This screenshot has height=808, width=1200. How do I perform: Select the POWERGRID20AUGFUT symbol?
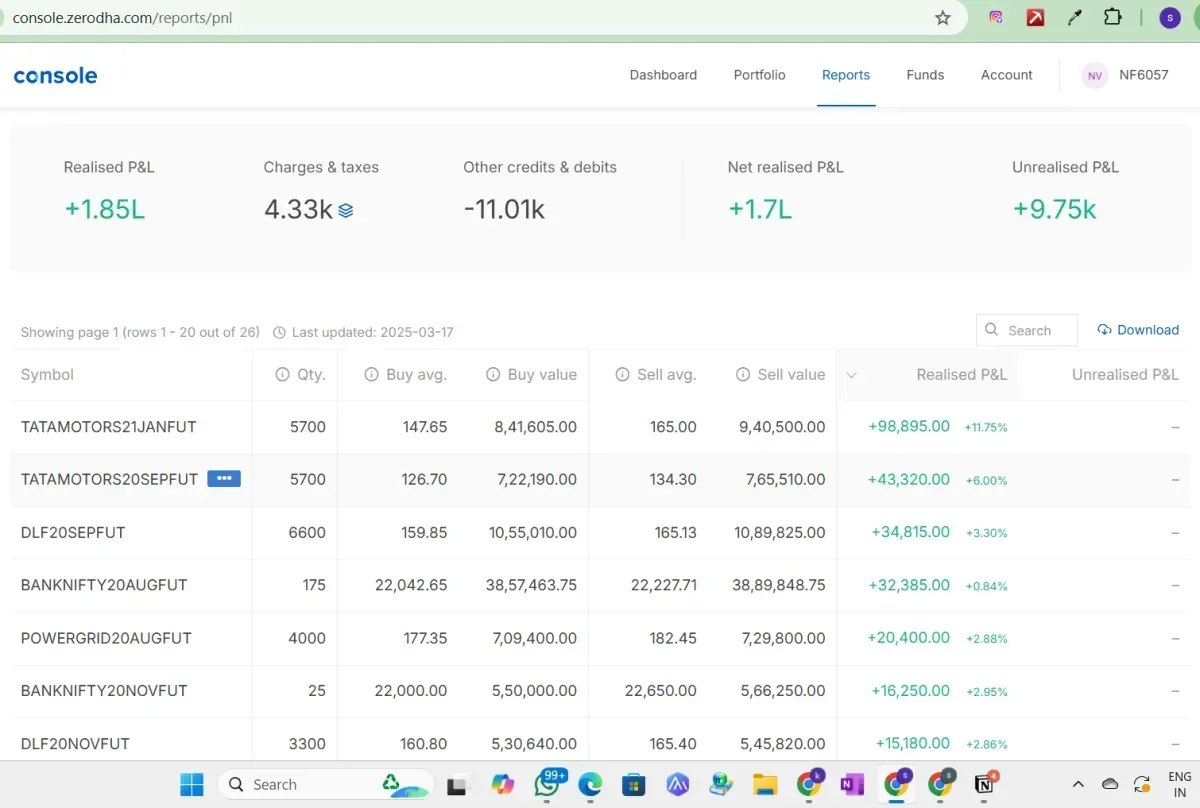106,638
